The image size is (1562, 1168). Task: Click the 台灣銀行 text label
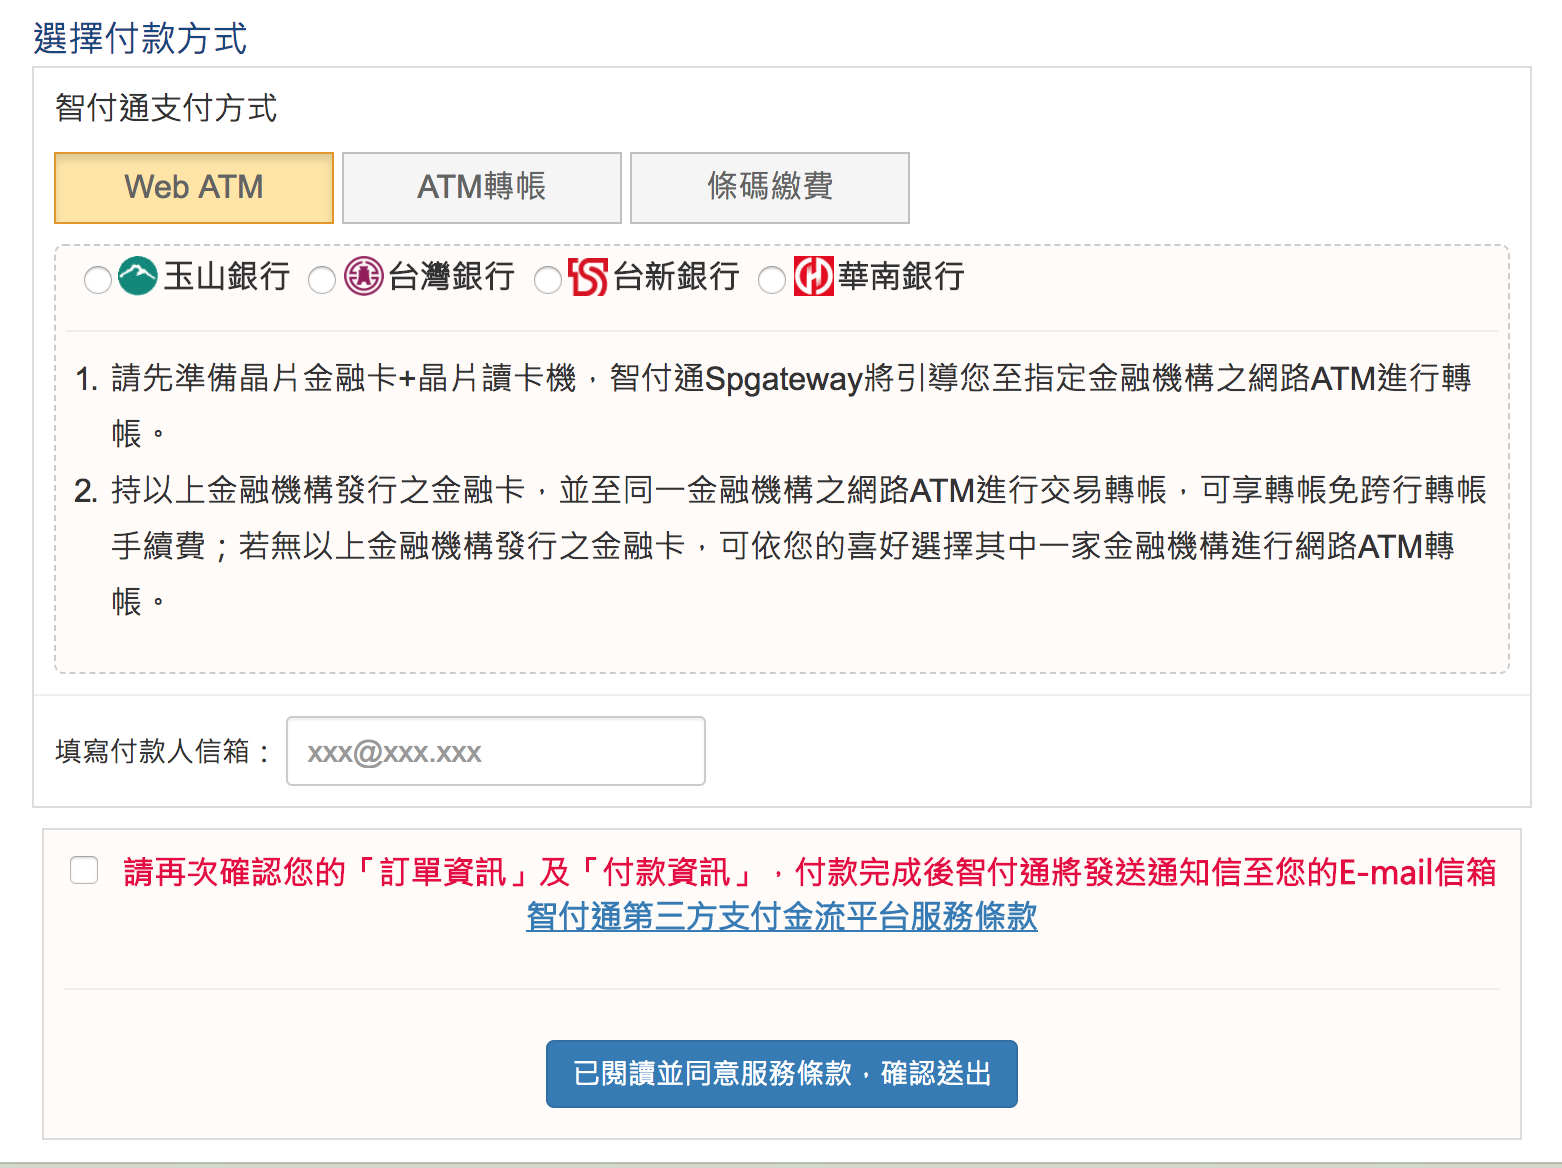coord(452,276)
